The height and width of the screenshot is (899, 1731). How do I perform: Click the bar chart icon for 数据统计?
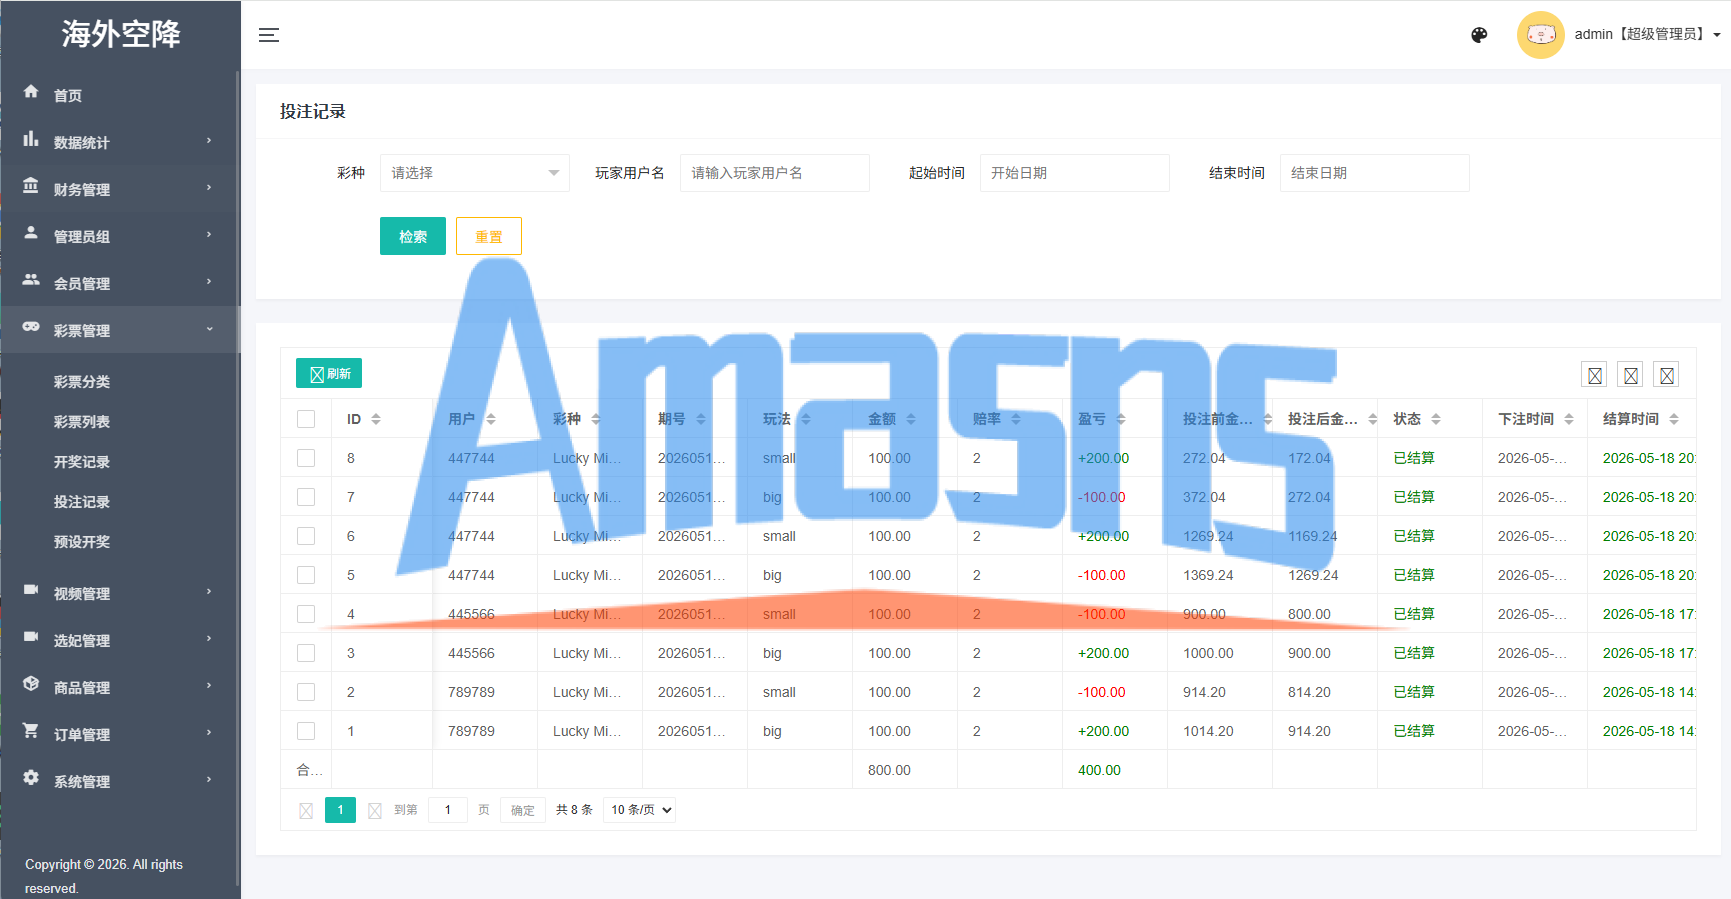[x=31, y=139]
